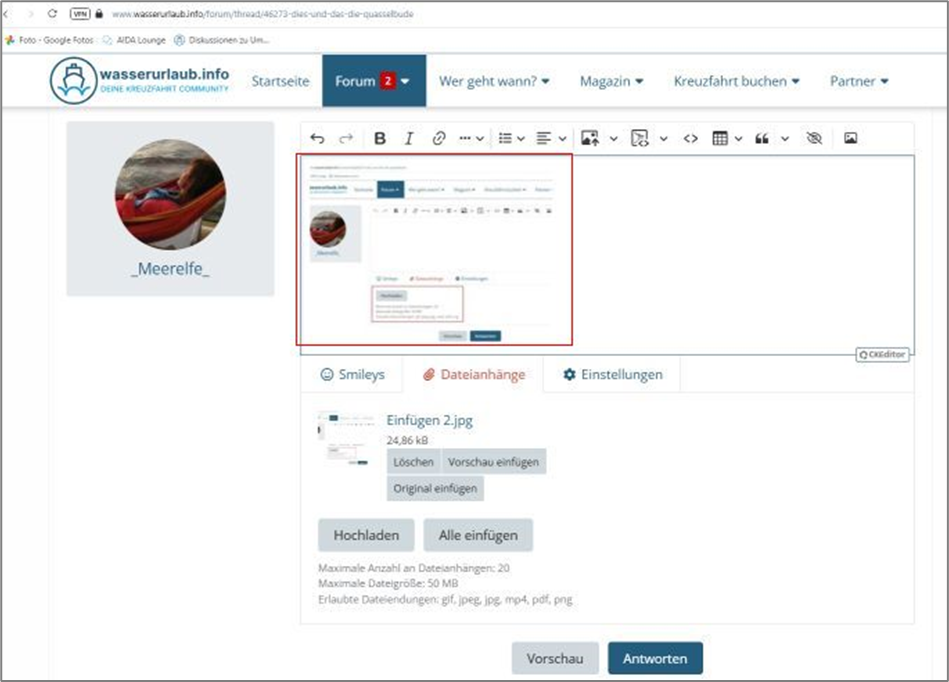Image resolution: width=949 pixels, height=682 pixels.
Task: Click the Hochladen upload button
Action: pos(366,535)
